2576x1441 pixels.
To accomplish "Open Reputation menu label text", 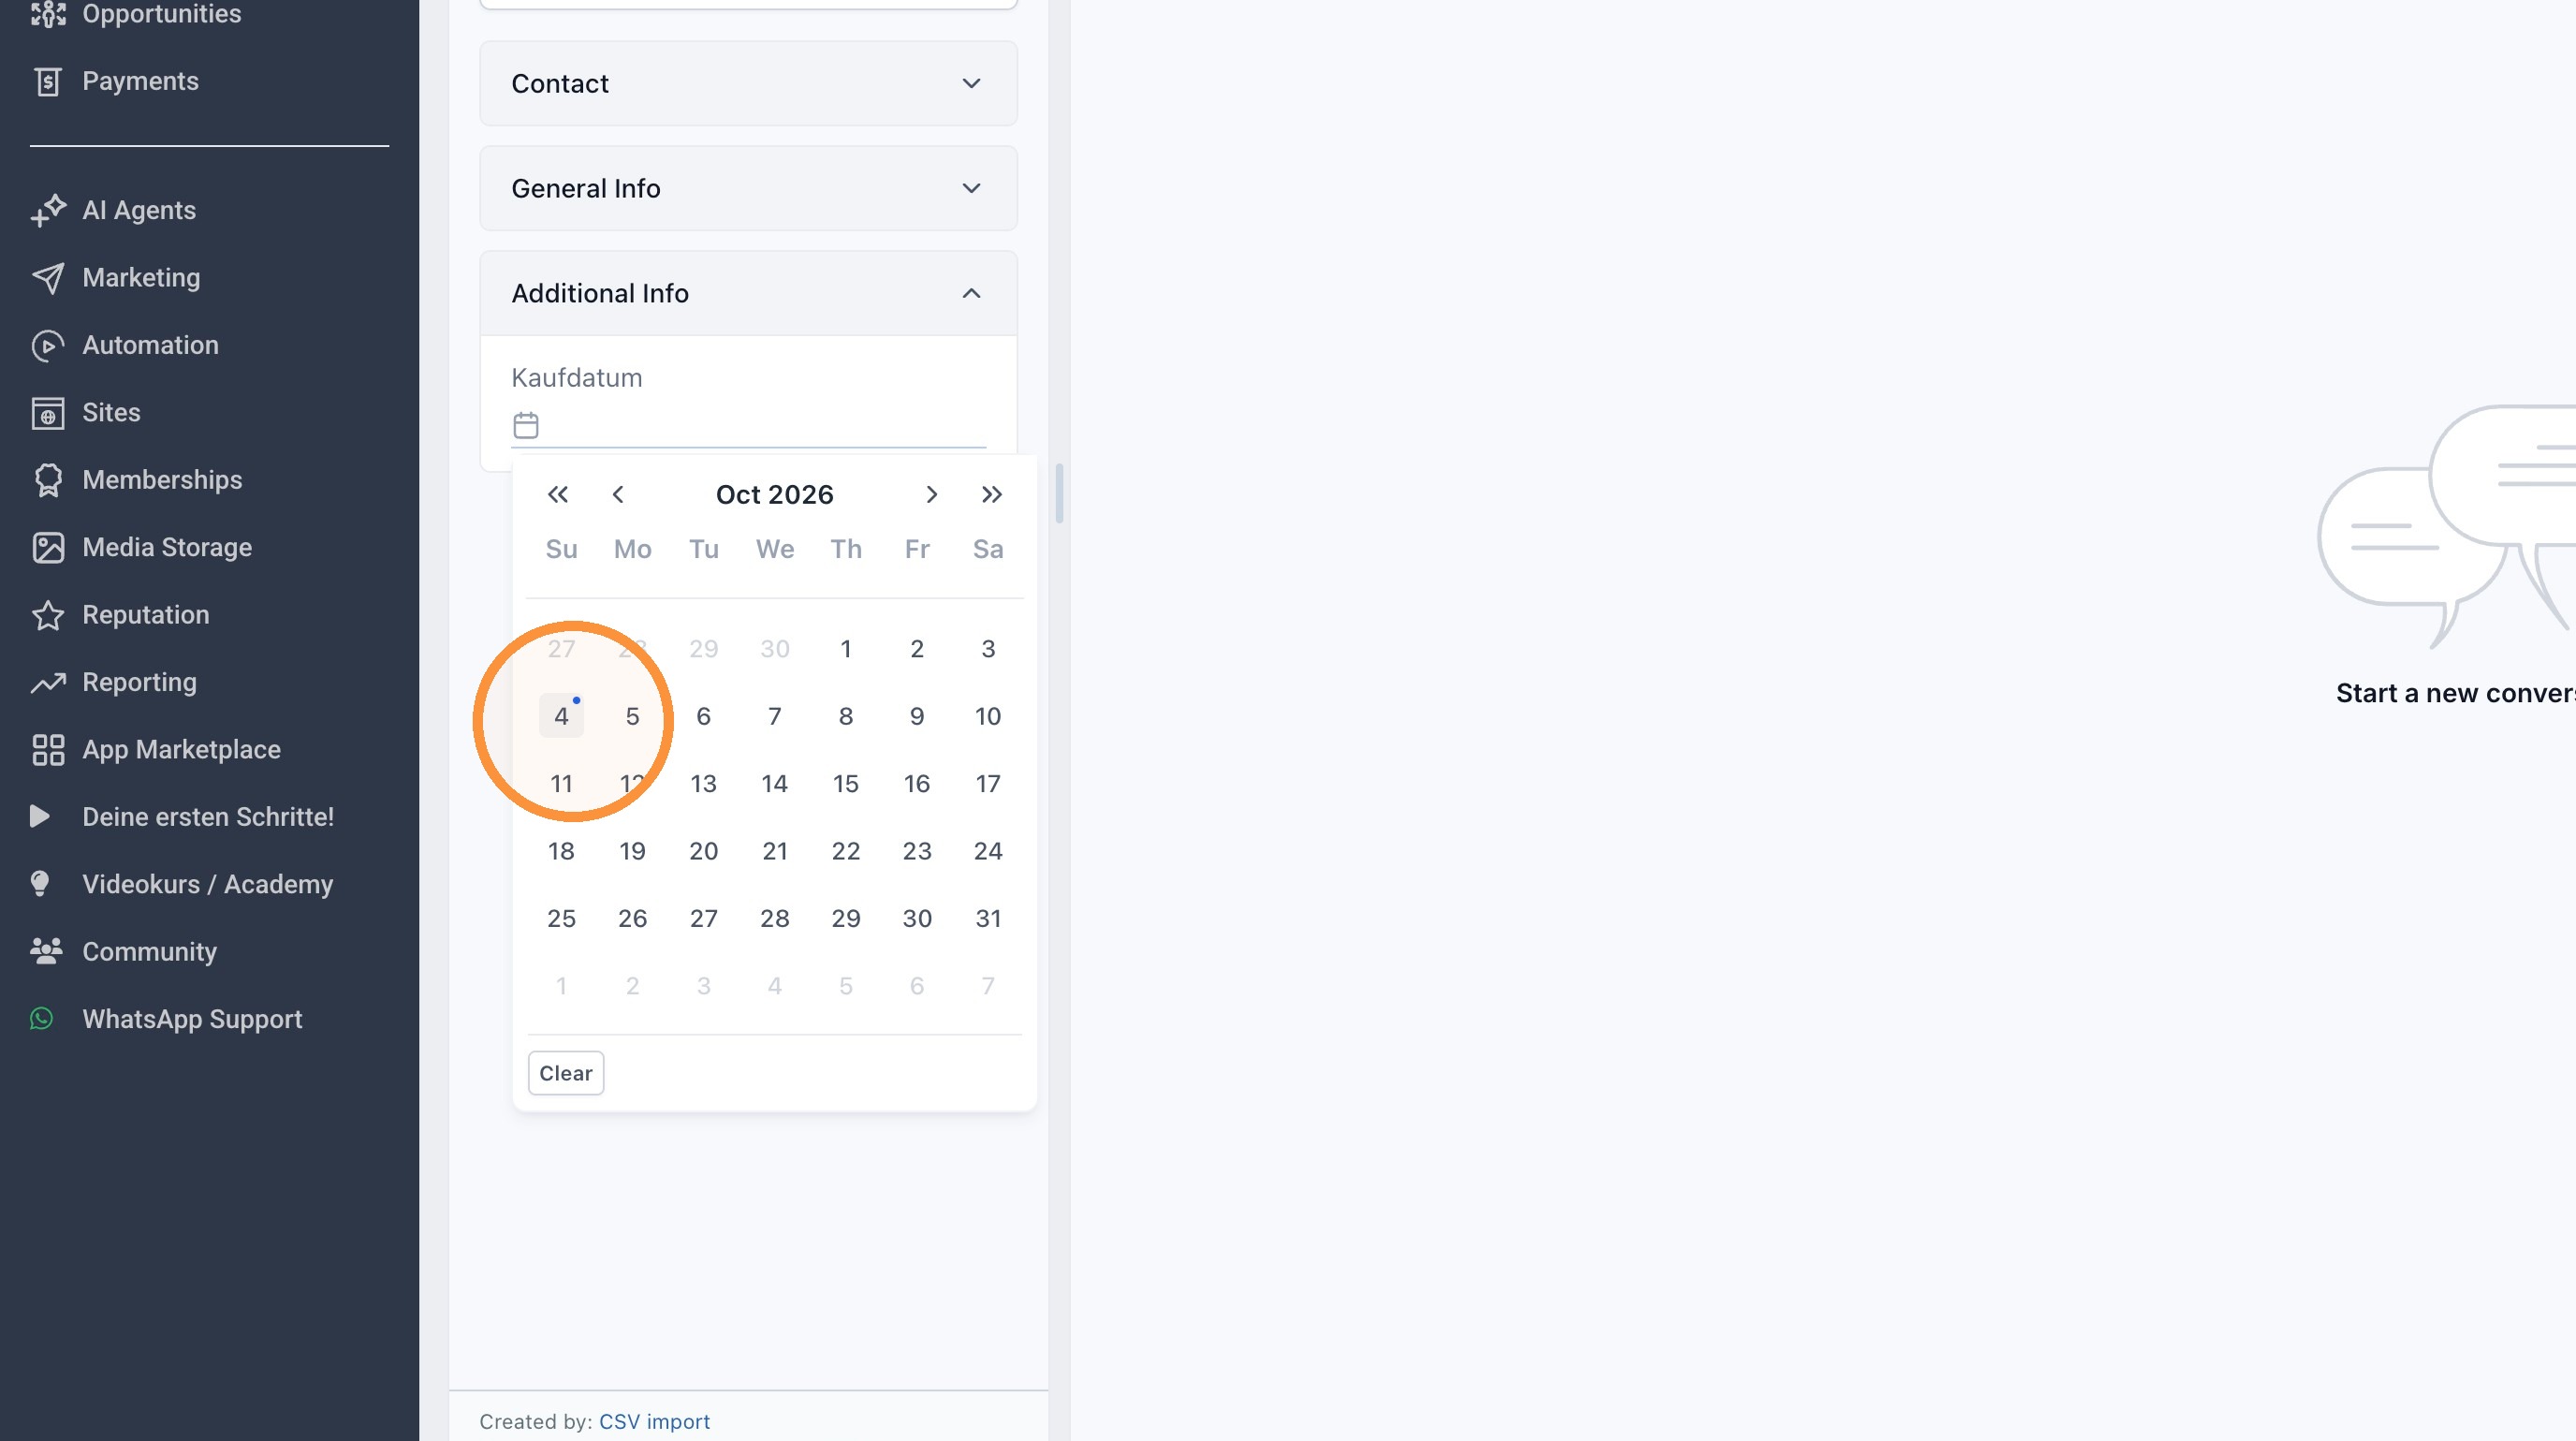I will (146, 615).
